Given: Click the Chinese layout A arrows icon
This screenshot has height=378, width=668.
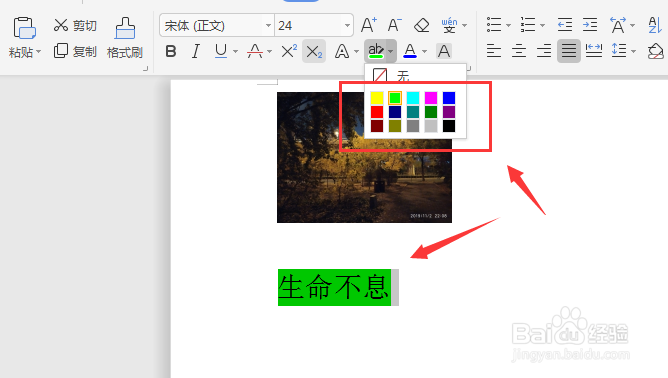Looking at the screenshot, I should click(x=618, y=25).
